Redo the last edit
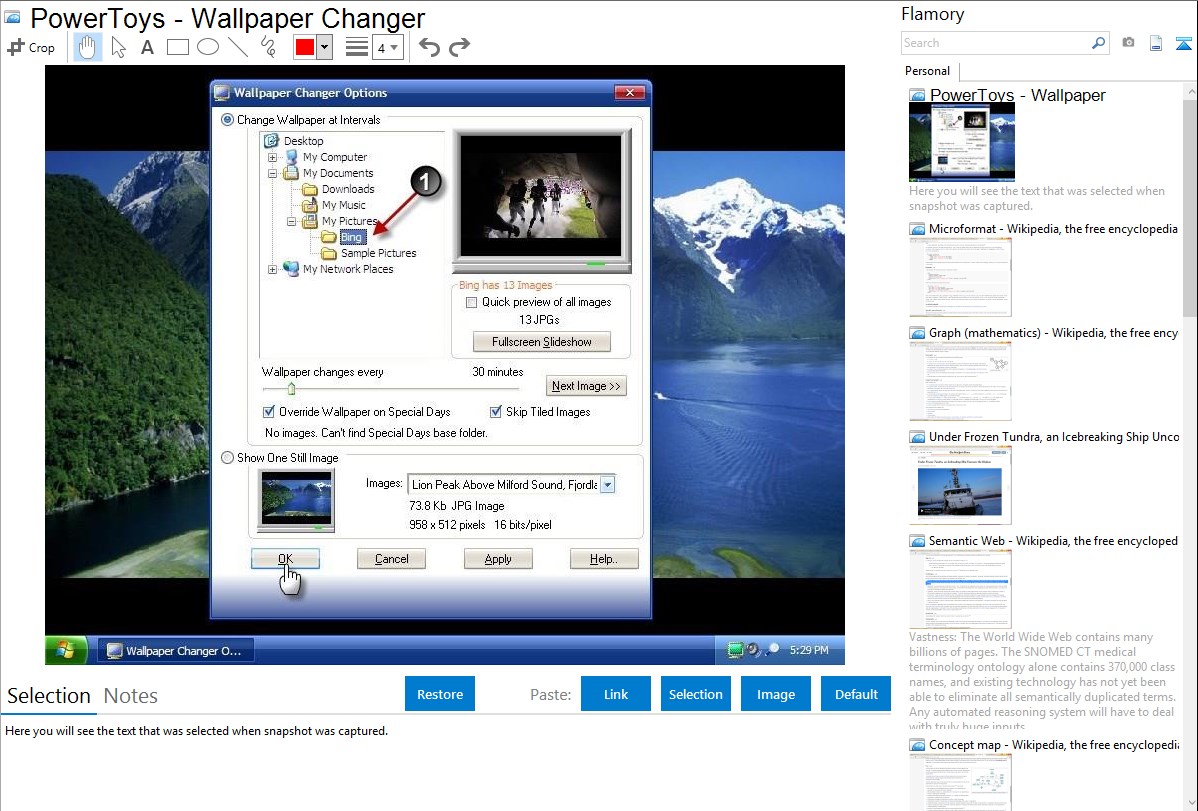 pos(459,47)
